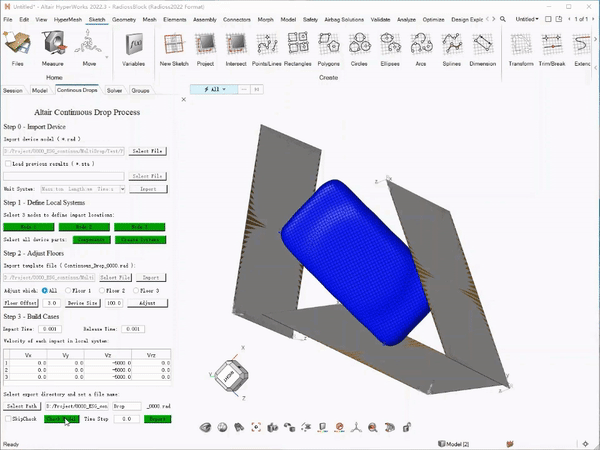The width and height of the screenshot is (600, 450).
Task: Click the green Node 1 button
Action: (x=29, y=227)
